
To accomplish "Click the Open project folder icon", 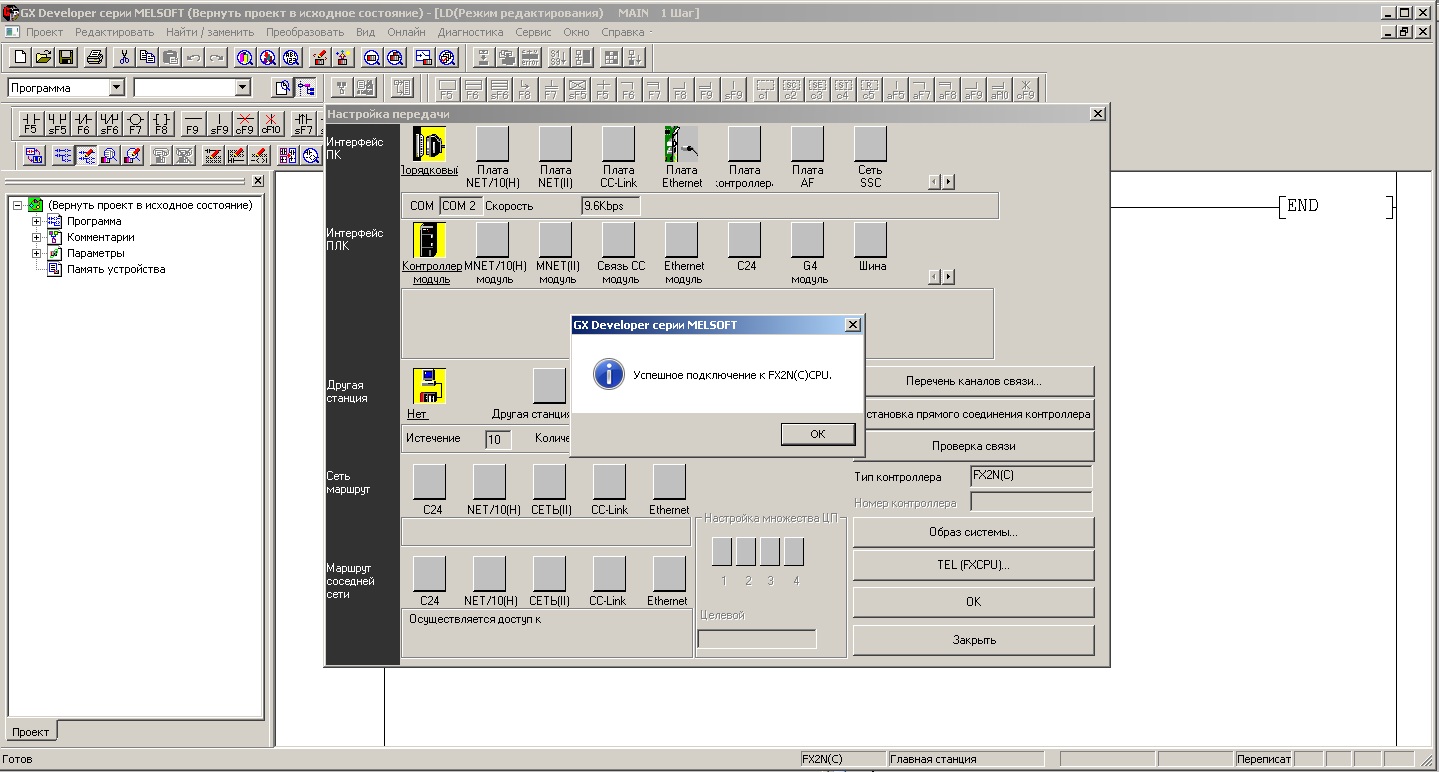I will [x=43, y=57].
